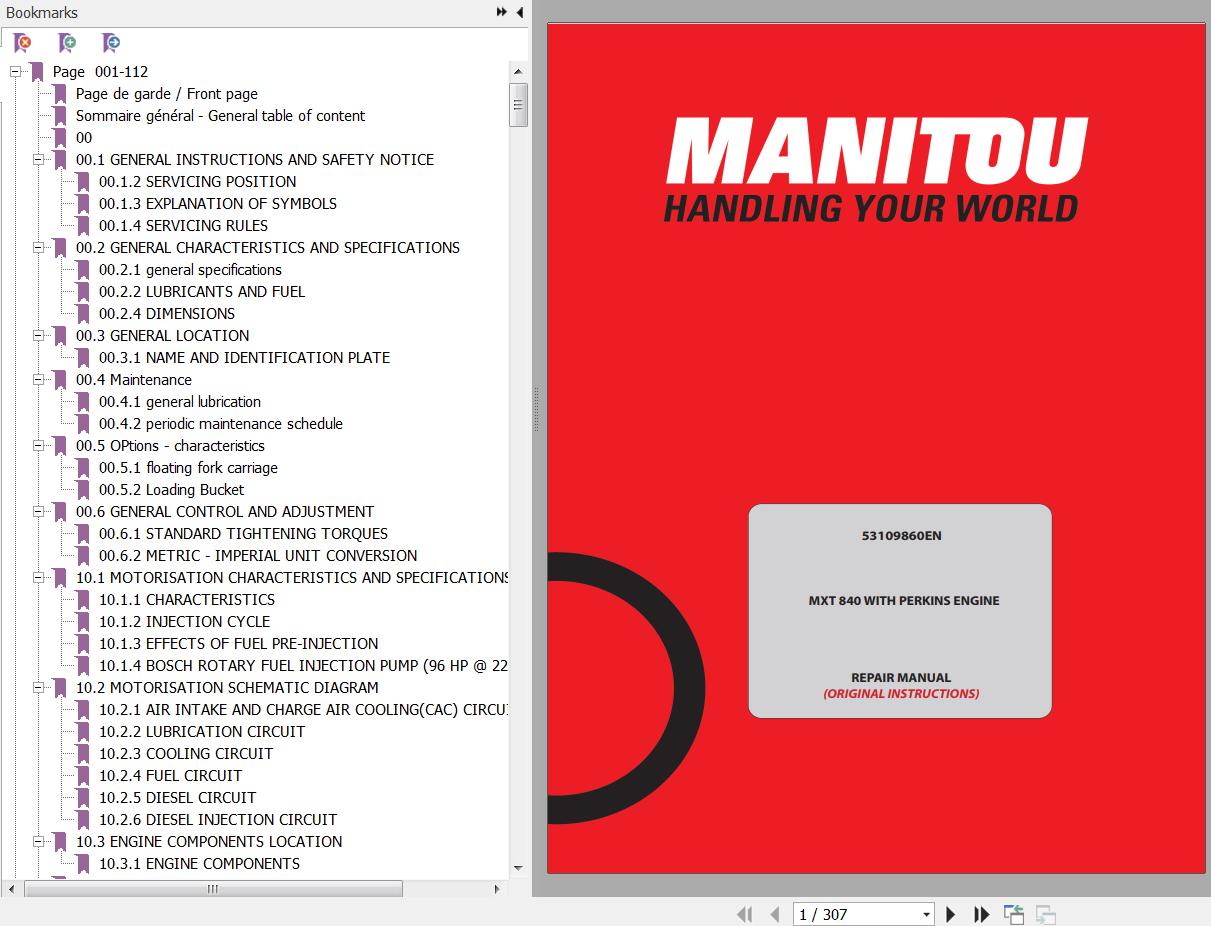Open bookmark 00.1.4 SERVICING RULES
The height and width of the screenshot is (926, 1211).
click(x=183, y=226)
